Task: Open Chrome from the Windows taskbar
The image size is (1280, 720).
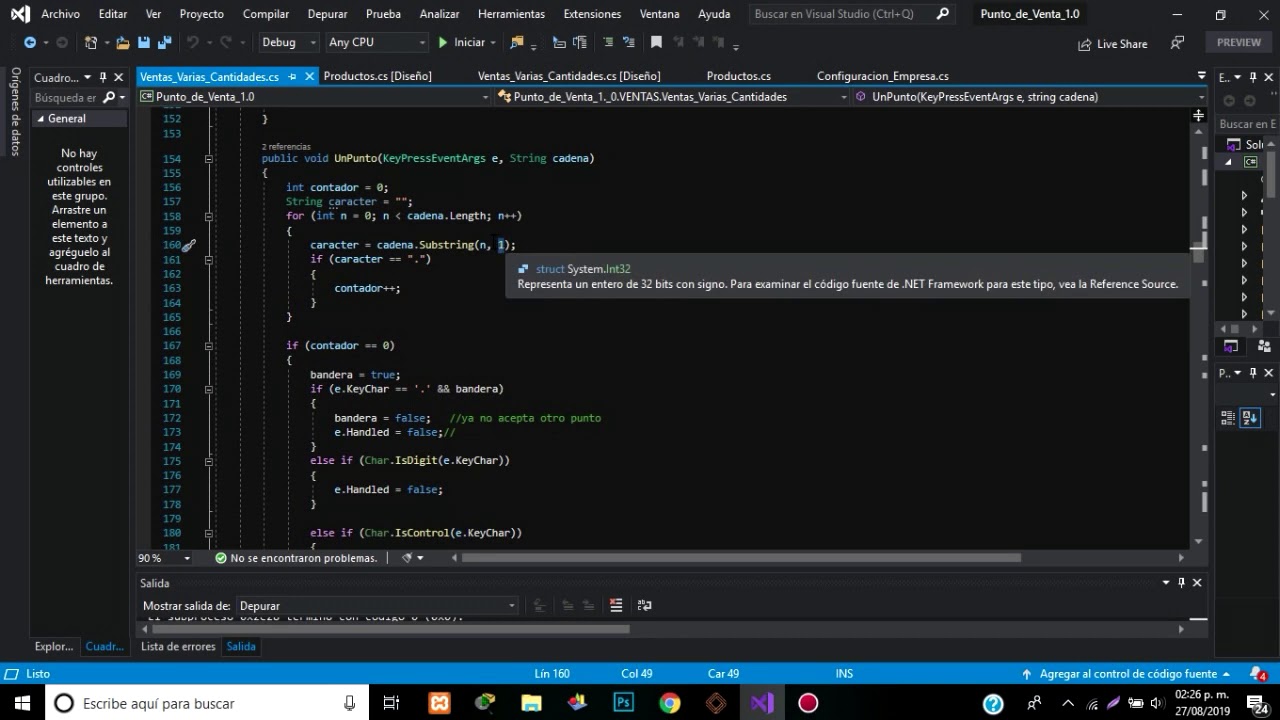Action: point(670,703)
